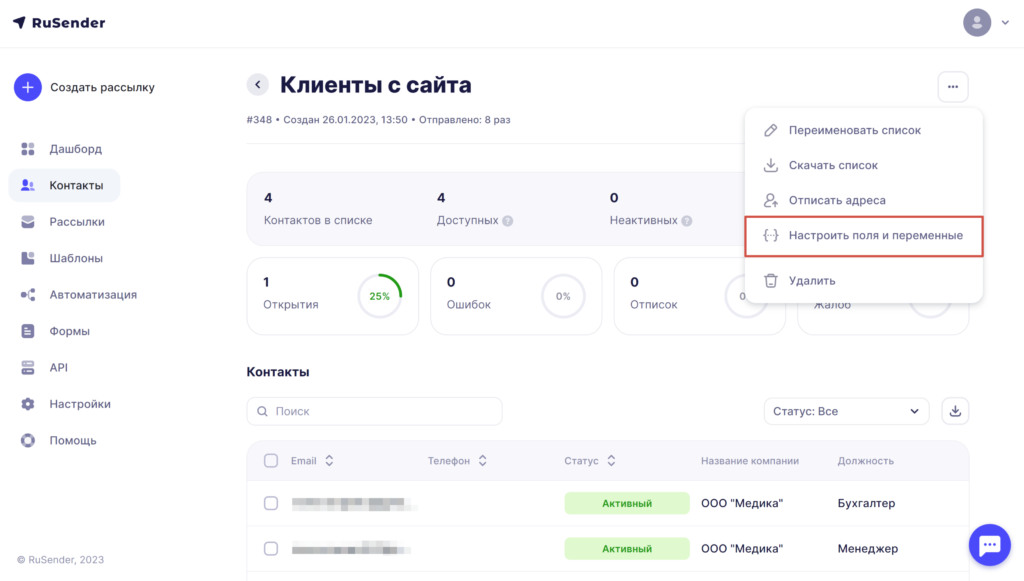Toggle the select-all checkbox in the table header
This screenshot has height=581, width=1024.
[x=271, y=461]
